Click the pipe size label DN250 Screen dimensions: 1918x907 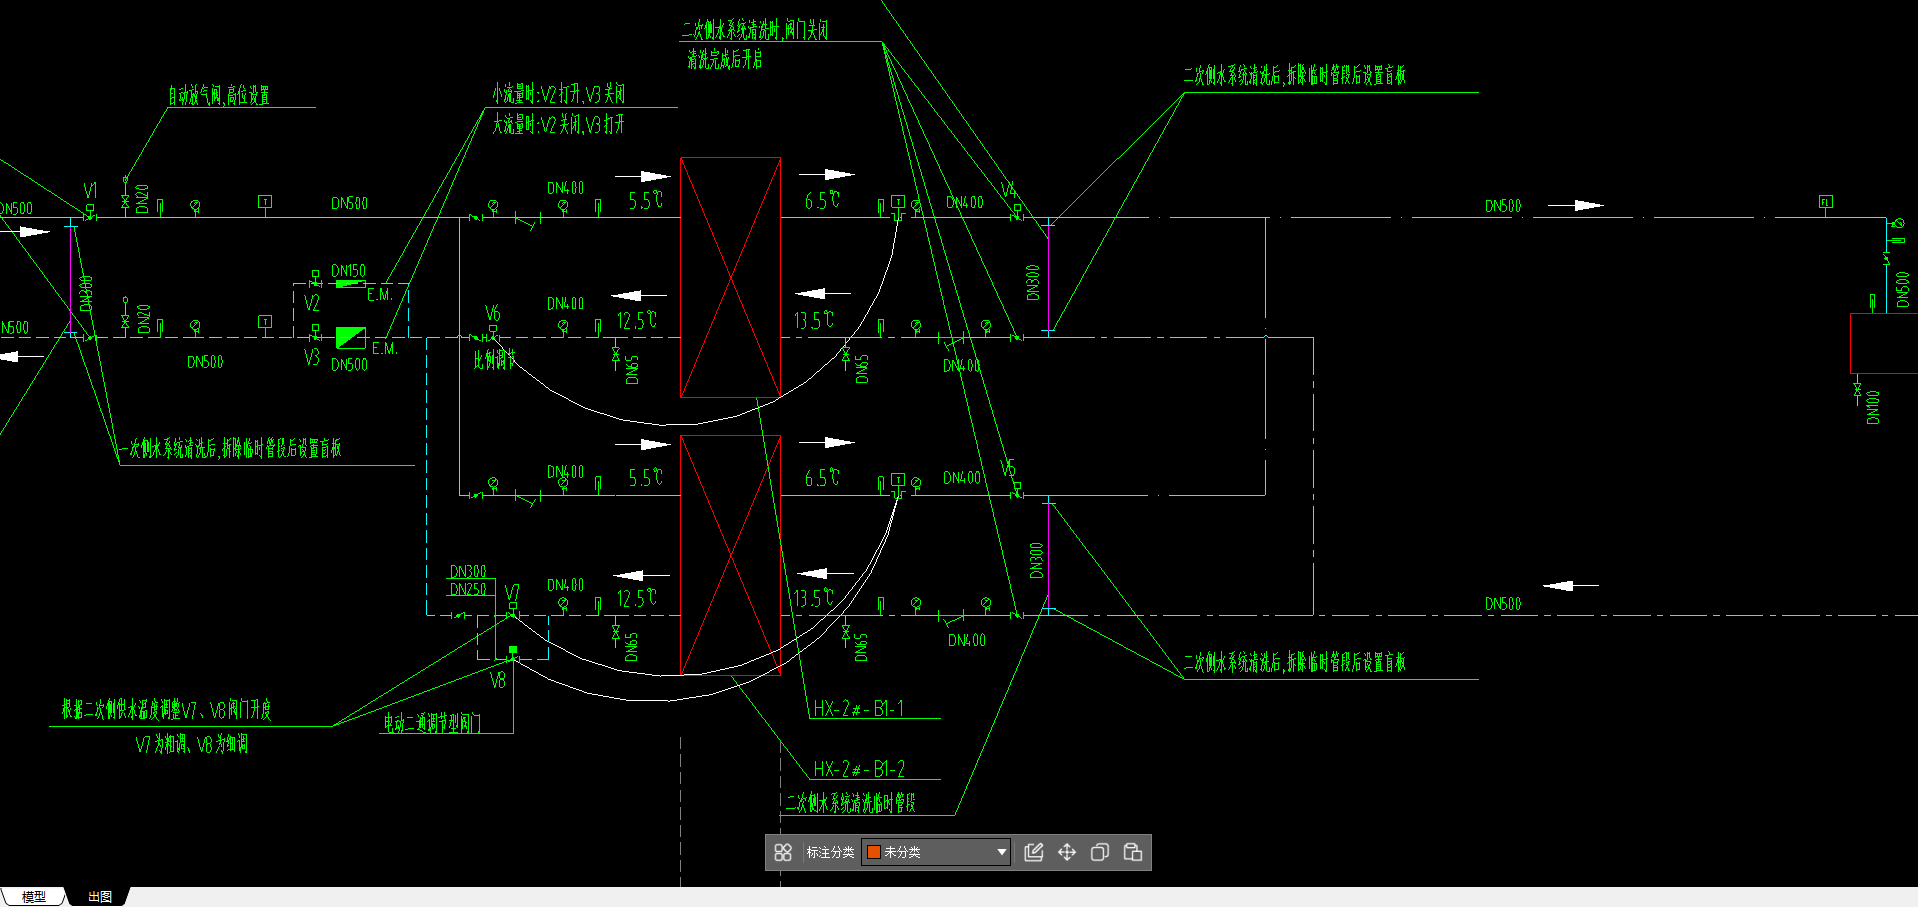(x=468, y=589)
